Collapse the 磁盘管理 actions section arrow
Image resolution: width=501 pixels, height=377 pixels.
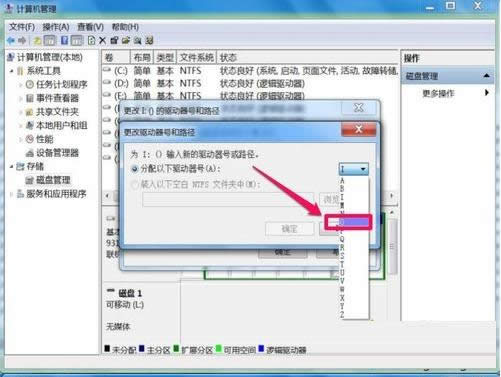486,76
